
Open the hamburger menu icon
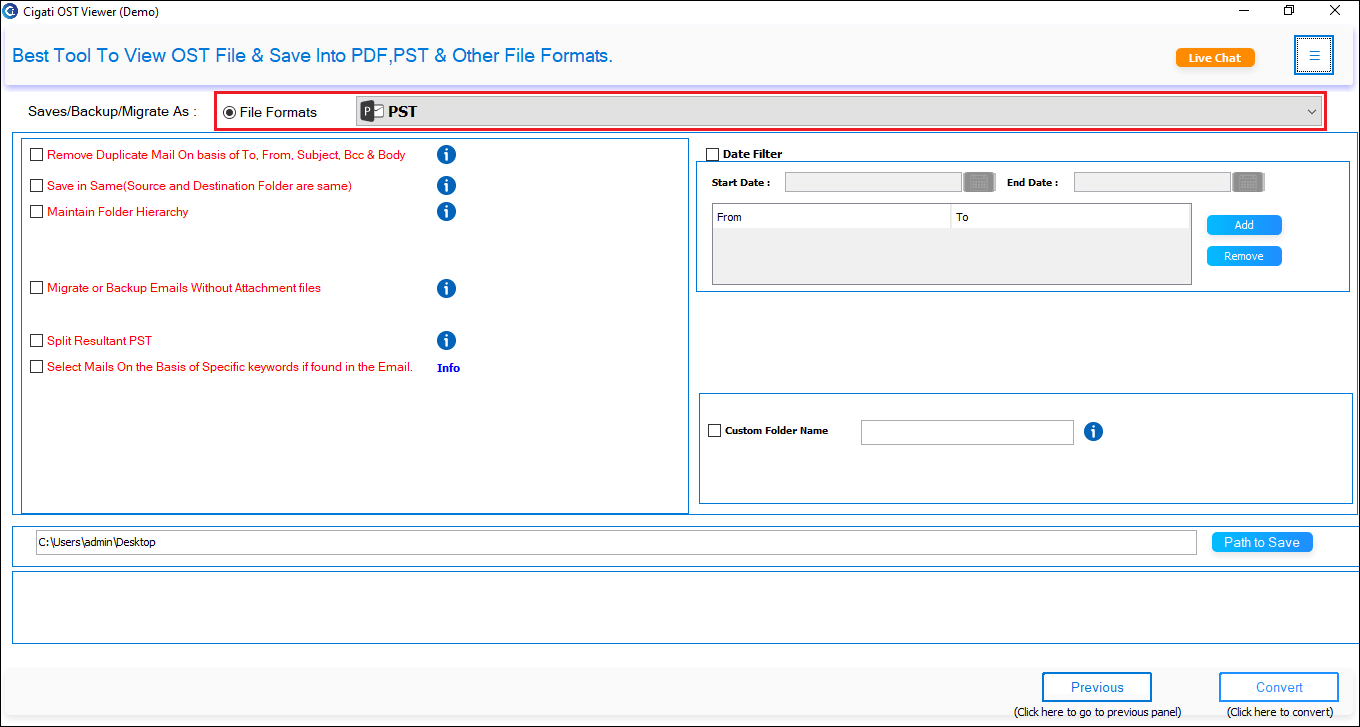pyautogui.click(x=1314, y=56)
